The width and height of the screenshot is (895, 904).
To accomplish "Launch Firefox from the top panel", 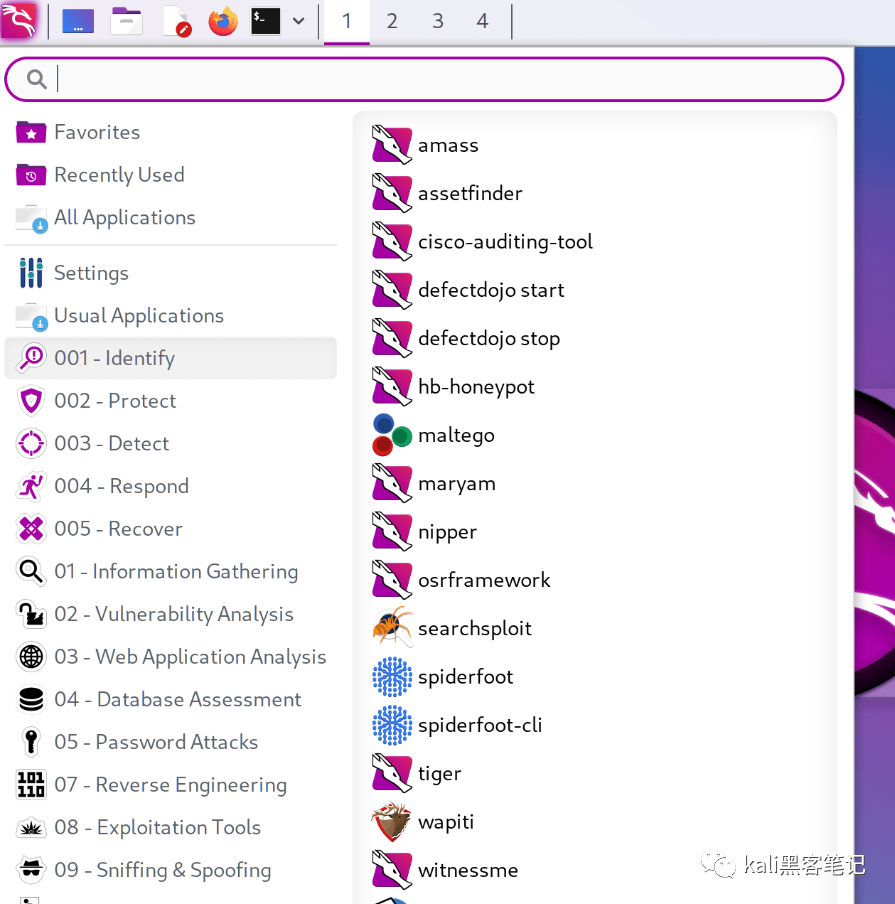I will tap(223, 21).
